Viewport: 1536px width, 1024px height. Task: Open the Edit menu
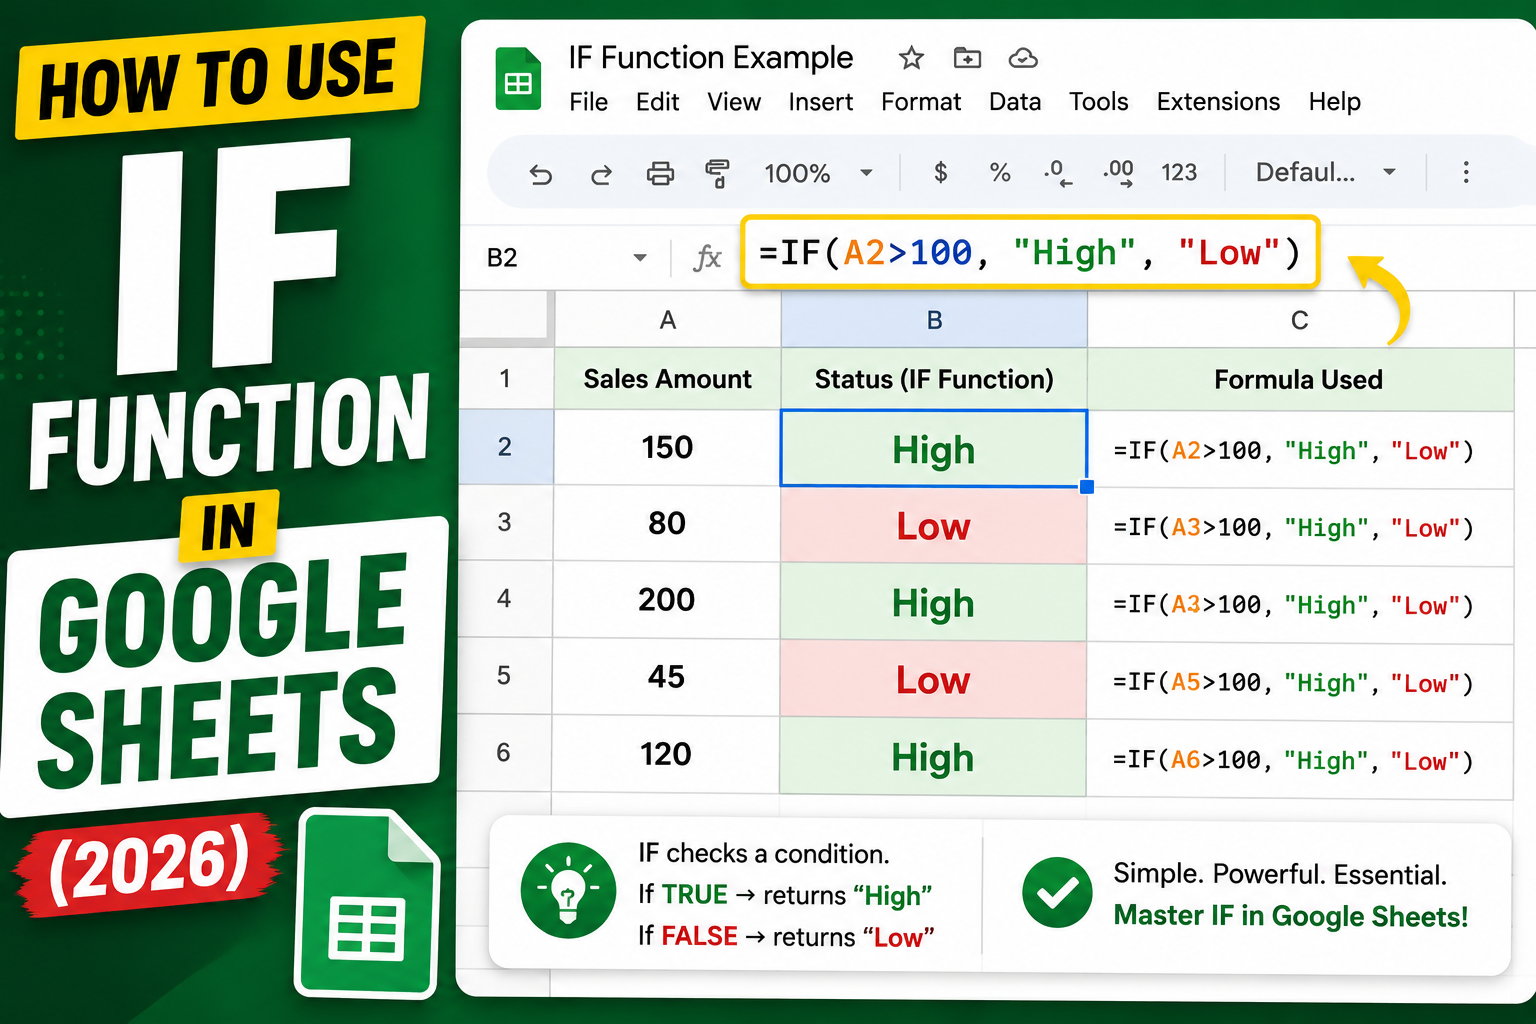point(657,102)
